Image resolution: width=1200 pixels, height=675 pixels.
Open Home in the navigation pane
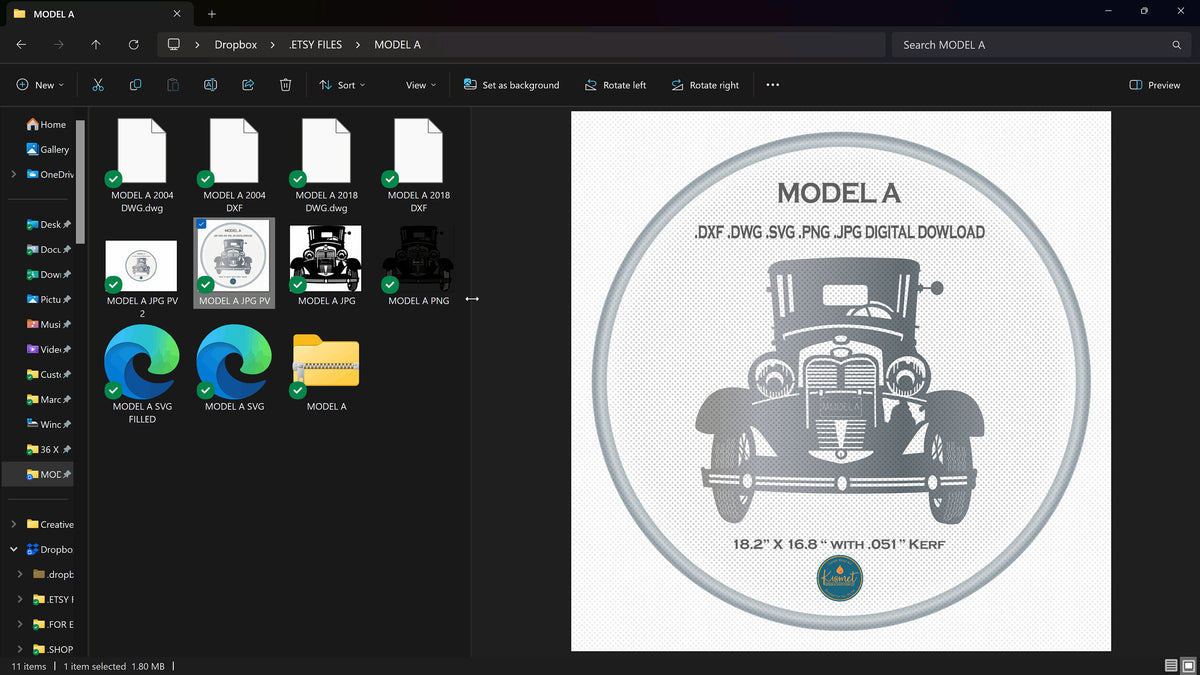[x=46, y=125]
